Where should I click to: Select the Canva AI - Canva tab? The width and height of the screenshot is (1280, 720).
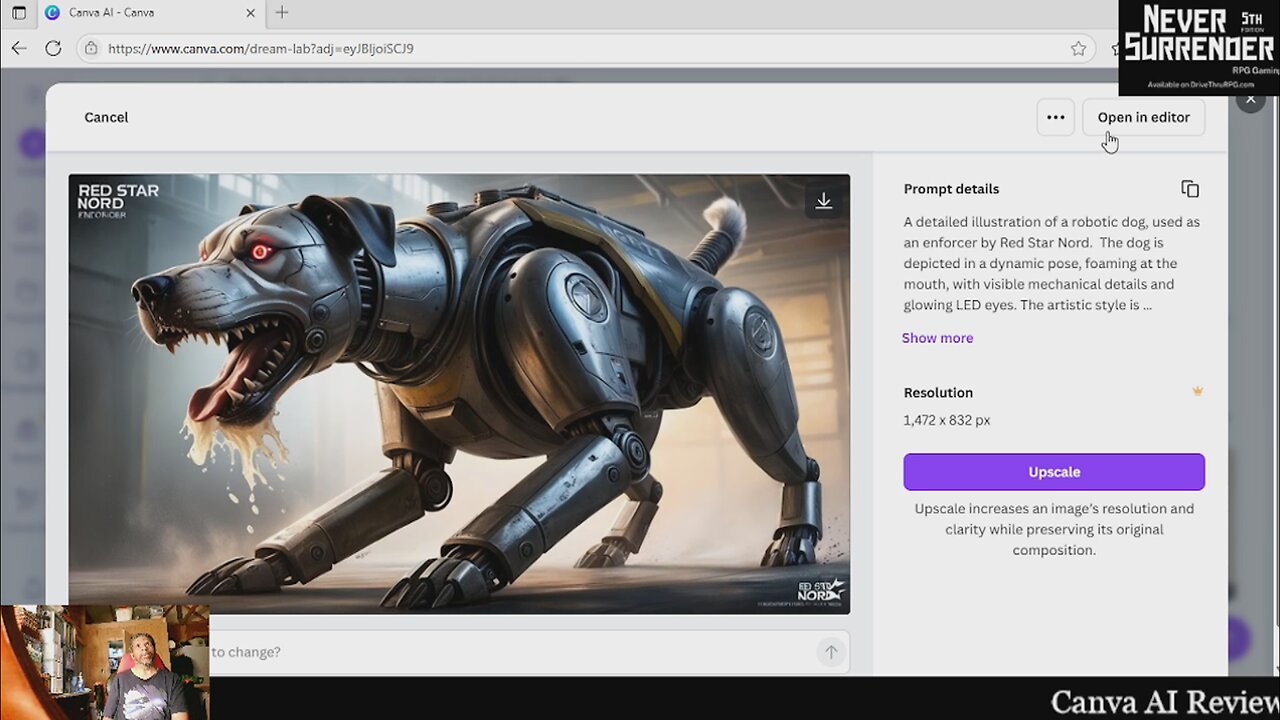(150, 13)
